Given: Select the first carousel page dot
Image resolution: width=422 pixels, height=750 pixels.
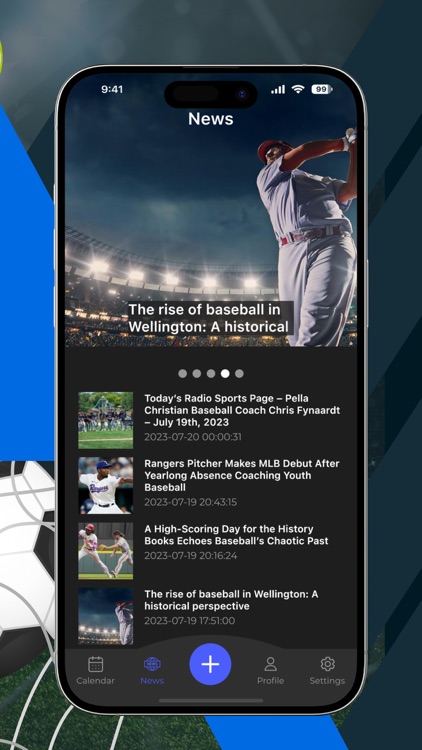Looking at the screenshot, I should pos(182,374).
